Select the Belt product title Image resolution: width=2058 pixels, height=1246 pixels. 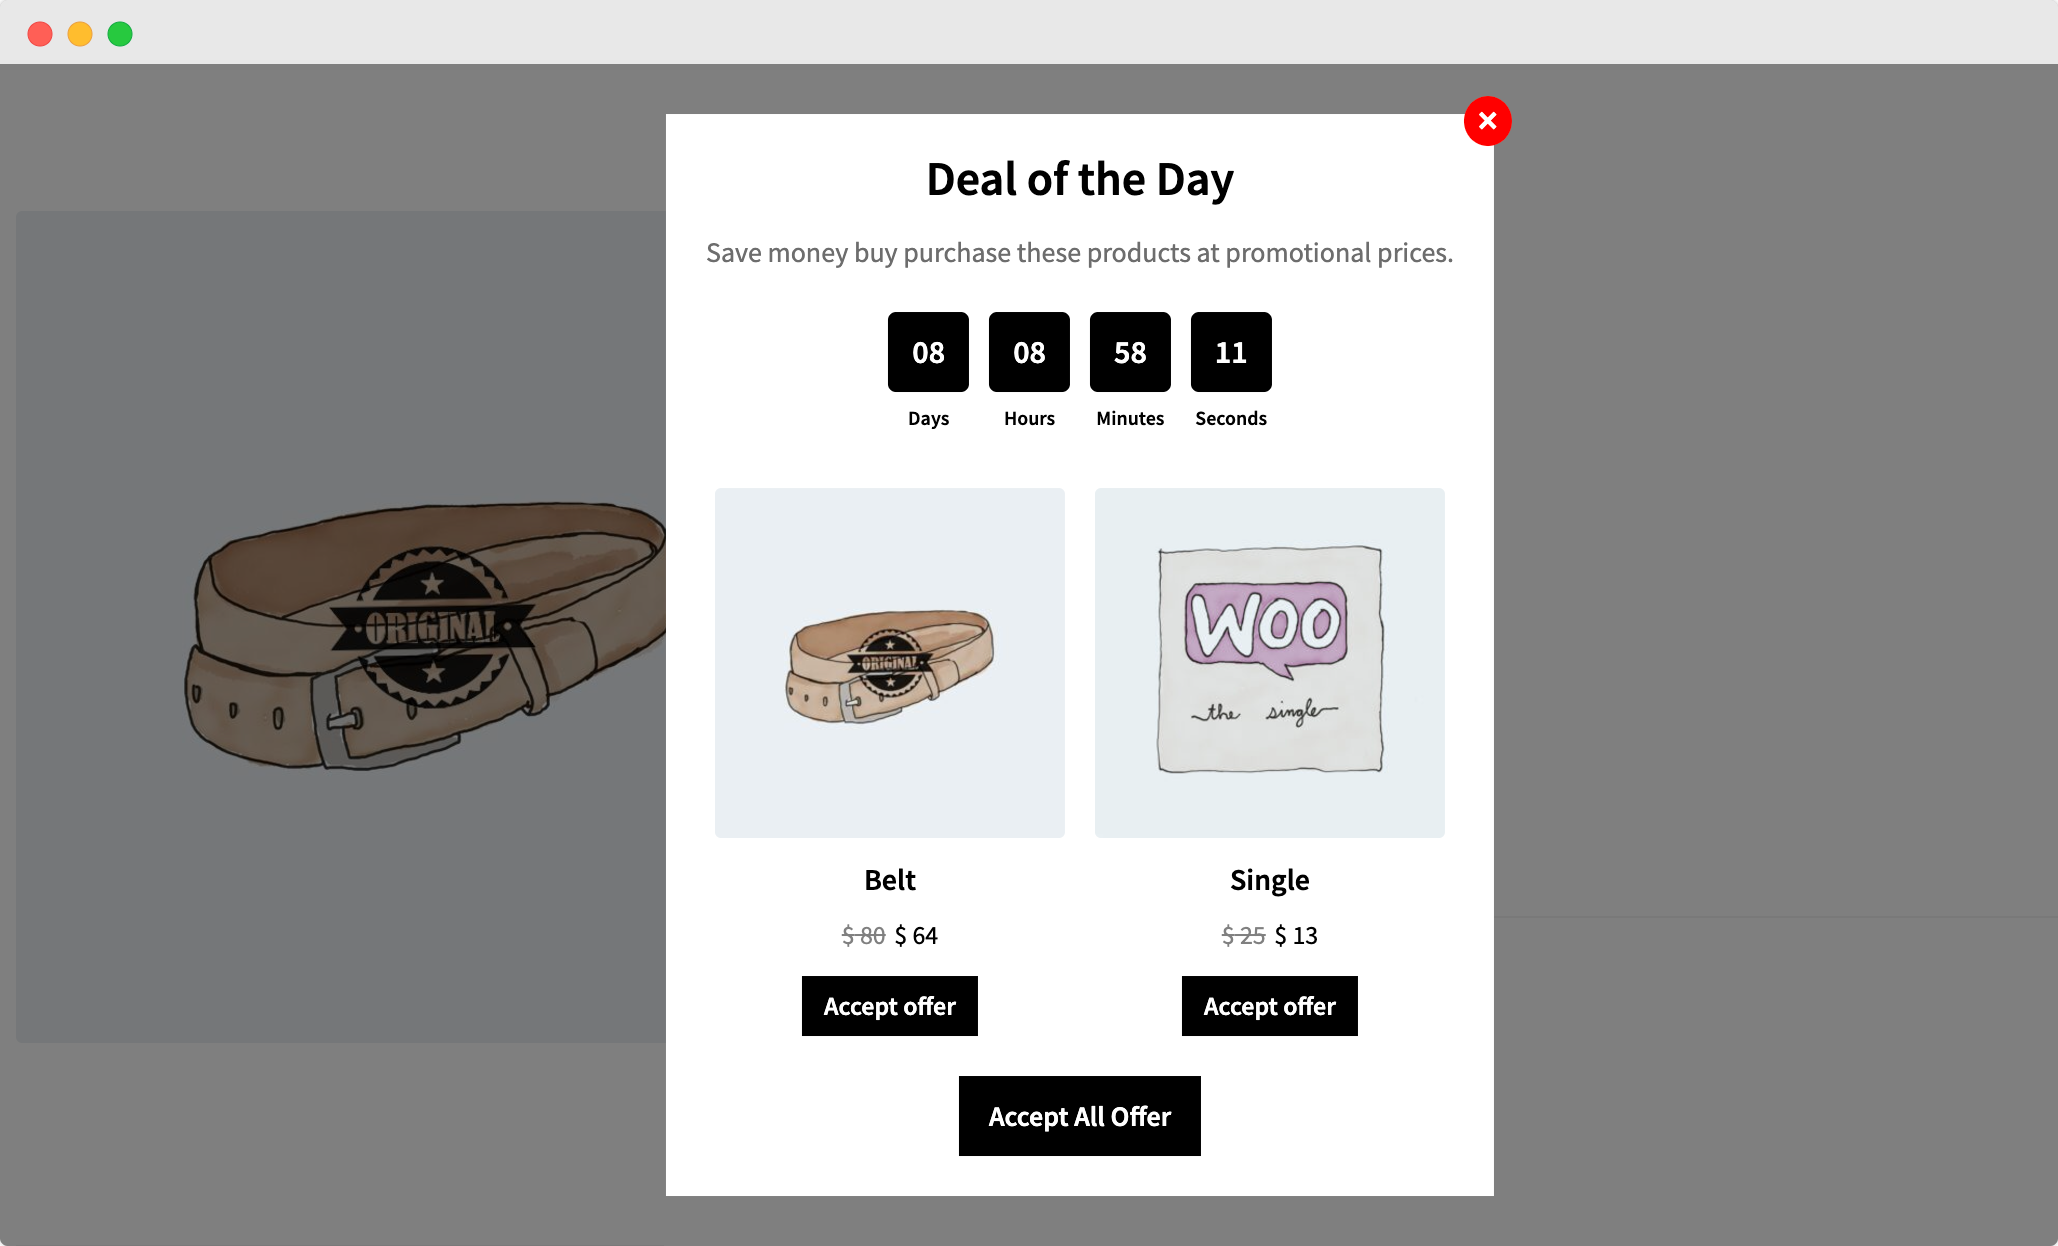pos(889,880)
